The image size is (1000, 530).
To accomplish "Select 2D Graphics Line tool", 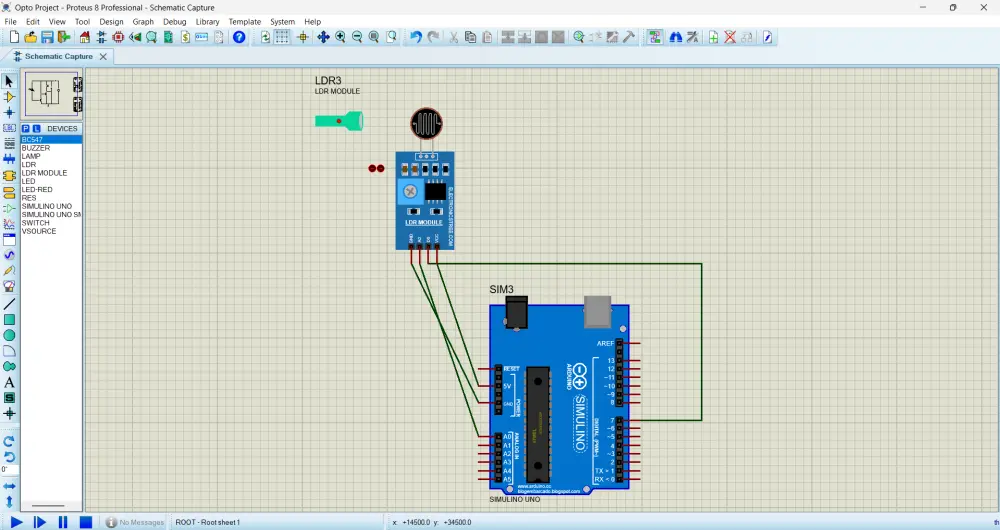I will [9, 304].
